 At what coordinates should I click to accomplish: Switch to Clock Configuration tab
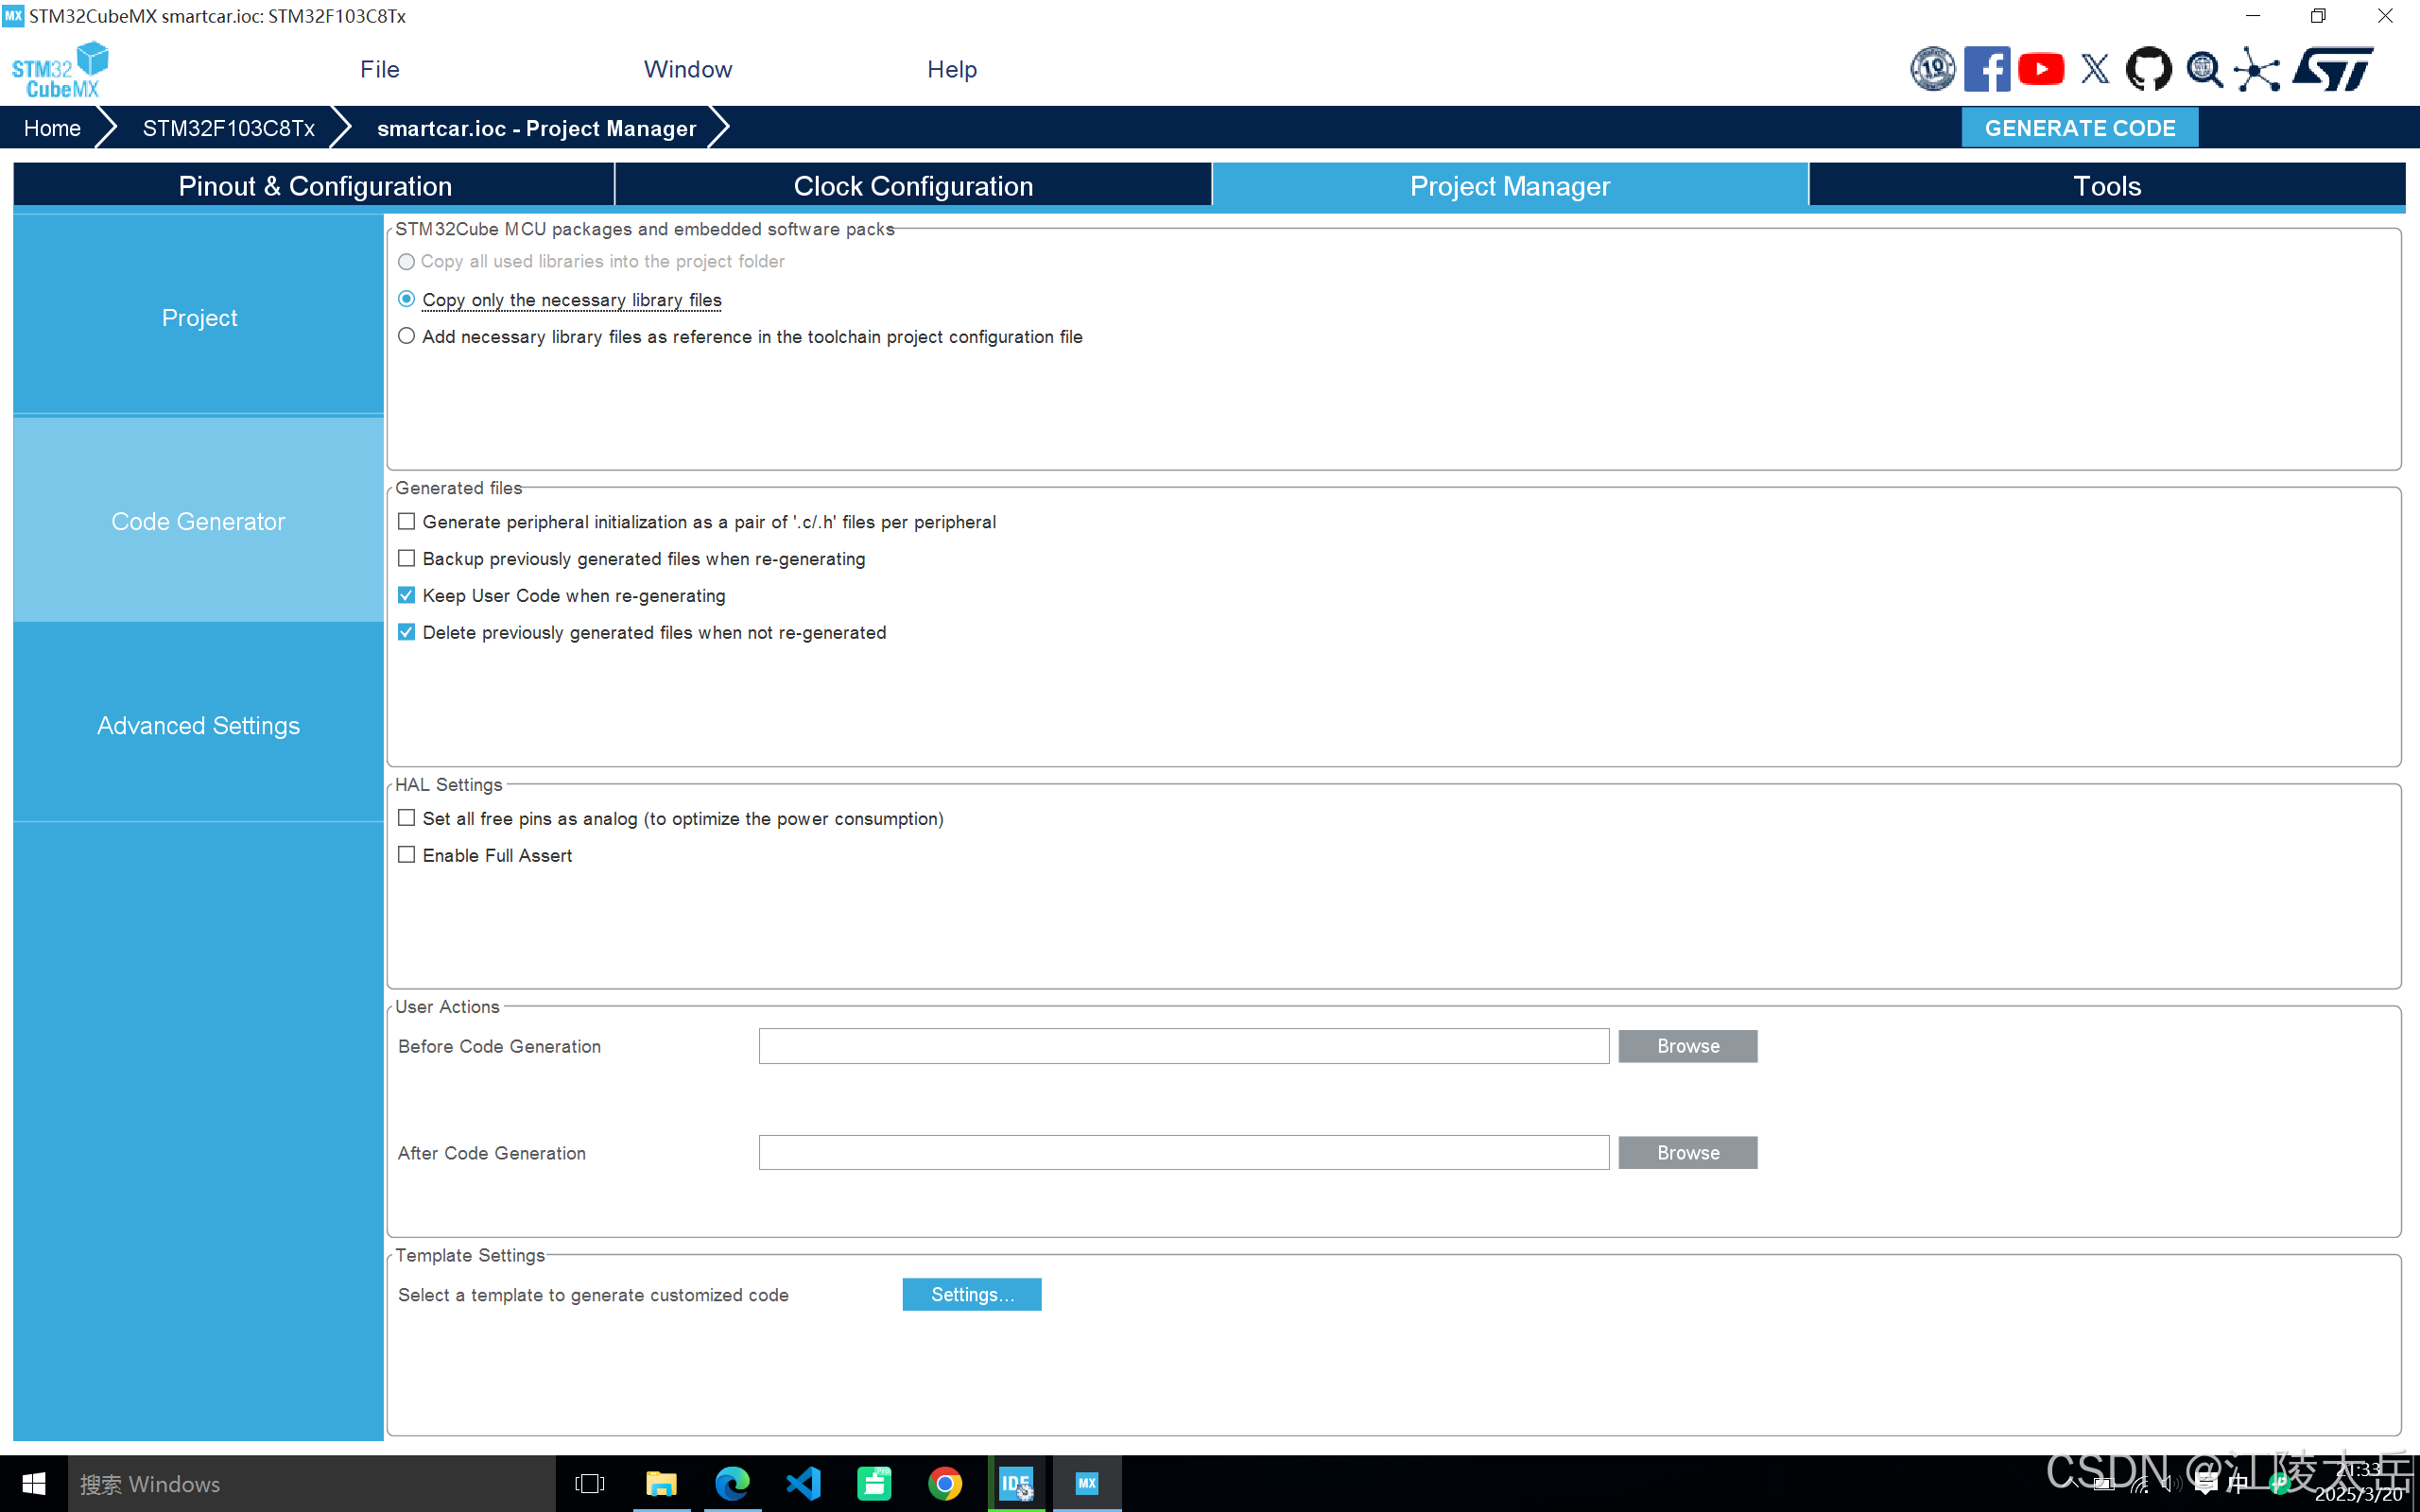click(912, 186)
